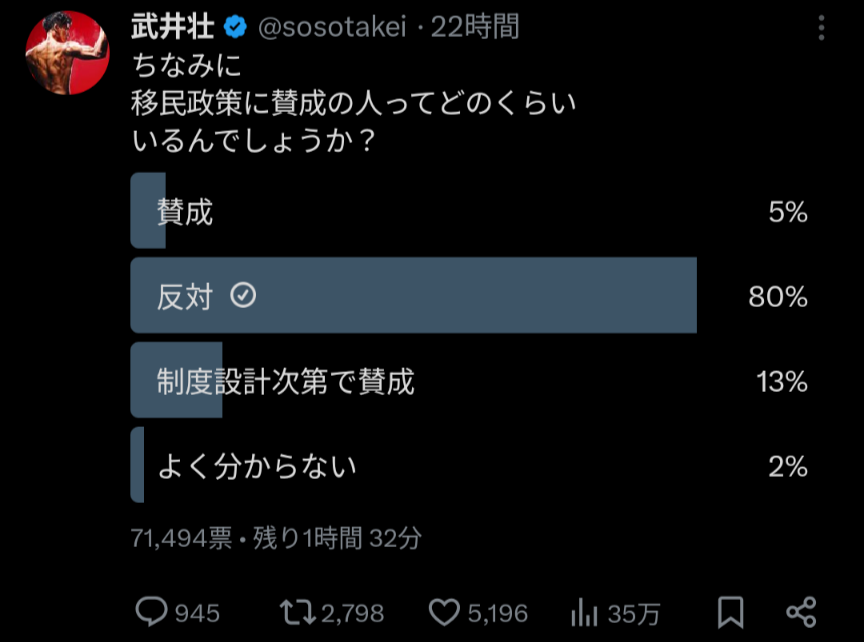
Task: Open view analytics bar chart icon
Action: [x=583, y=612]
